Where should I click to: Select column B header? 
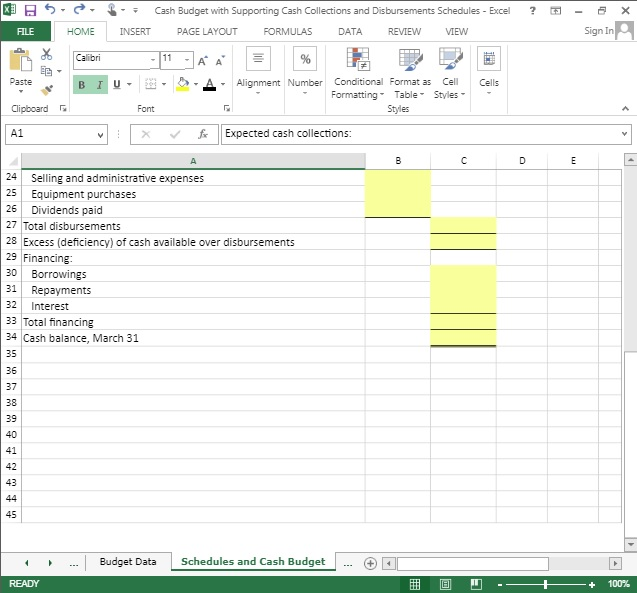click(398, 161)
